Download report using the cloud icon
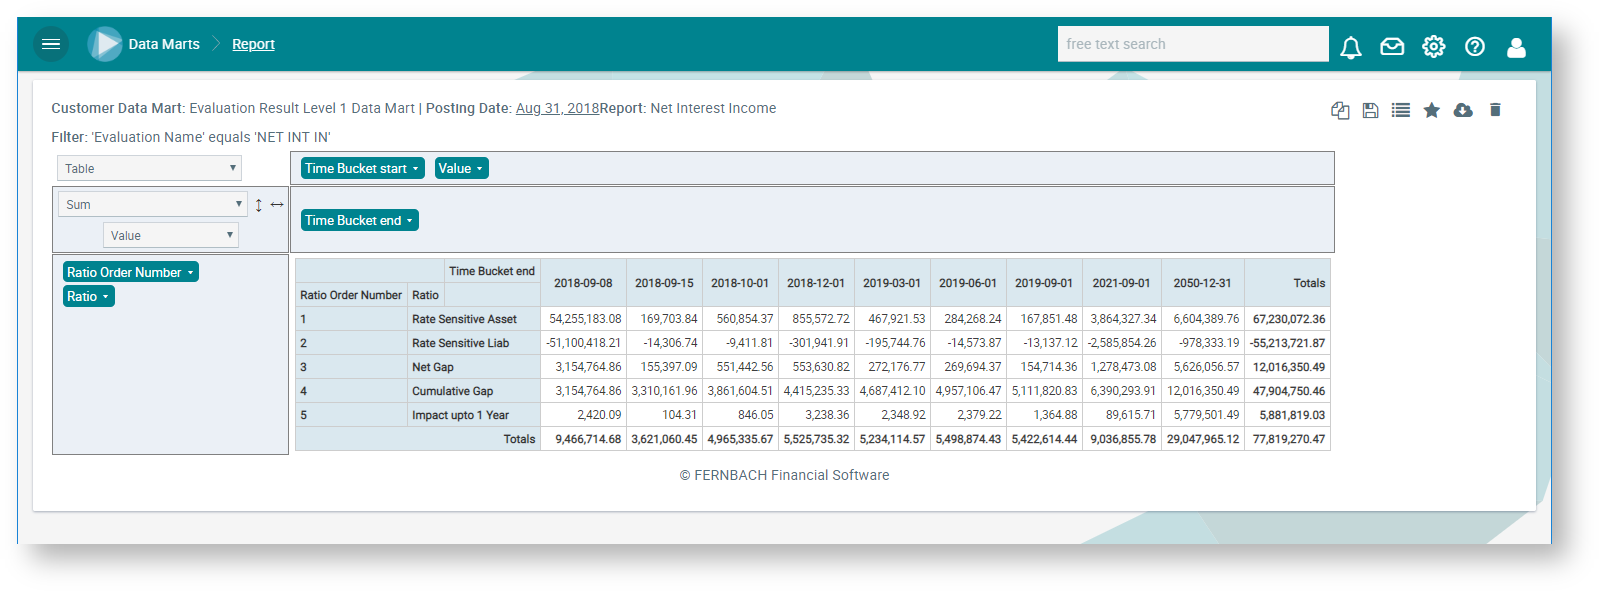The width and height of the screenshot is (1600, 592). [x=1463, y=111]
